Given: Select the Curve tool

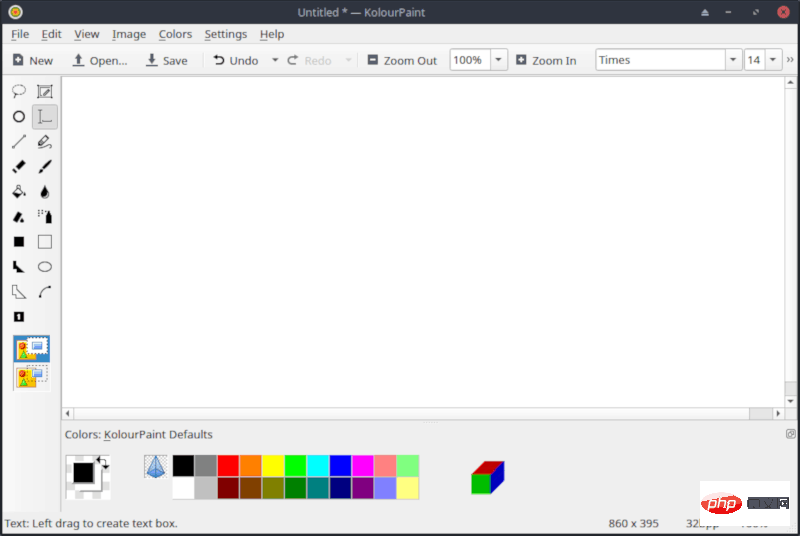Looking at the screenshot, I should (45, 292).
